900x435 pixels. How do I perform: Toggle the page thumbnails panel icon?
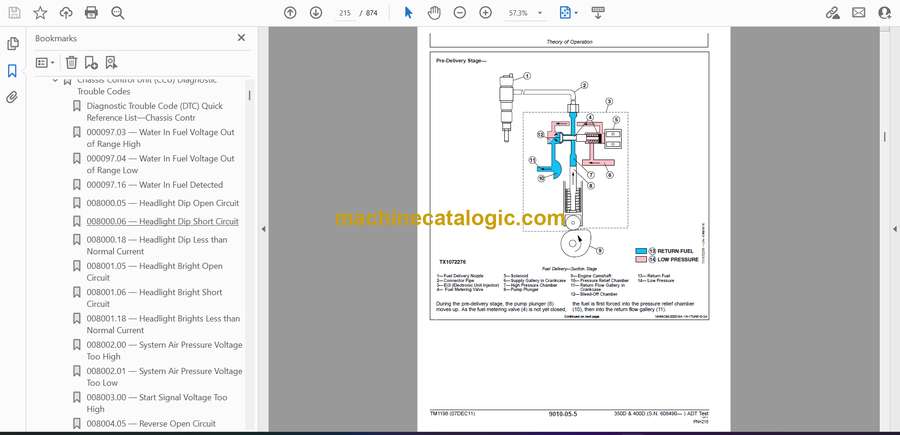(x=12, y=44)
